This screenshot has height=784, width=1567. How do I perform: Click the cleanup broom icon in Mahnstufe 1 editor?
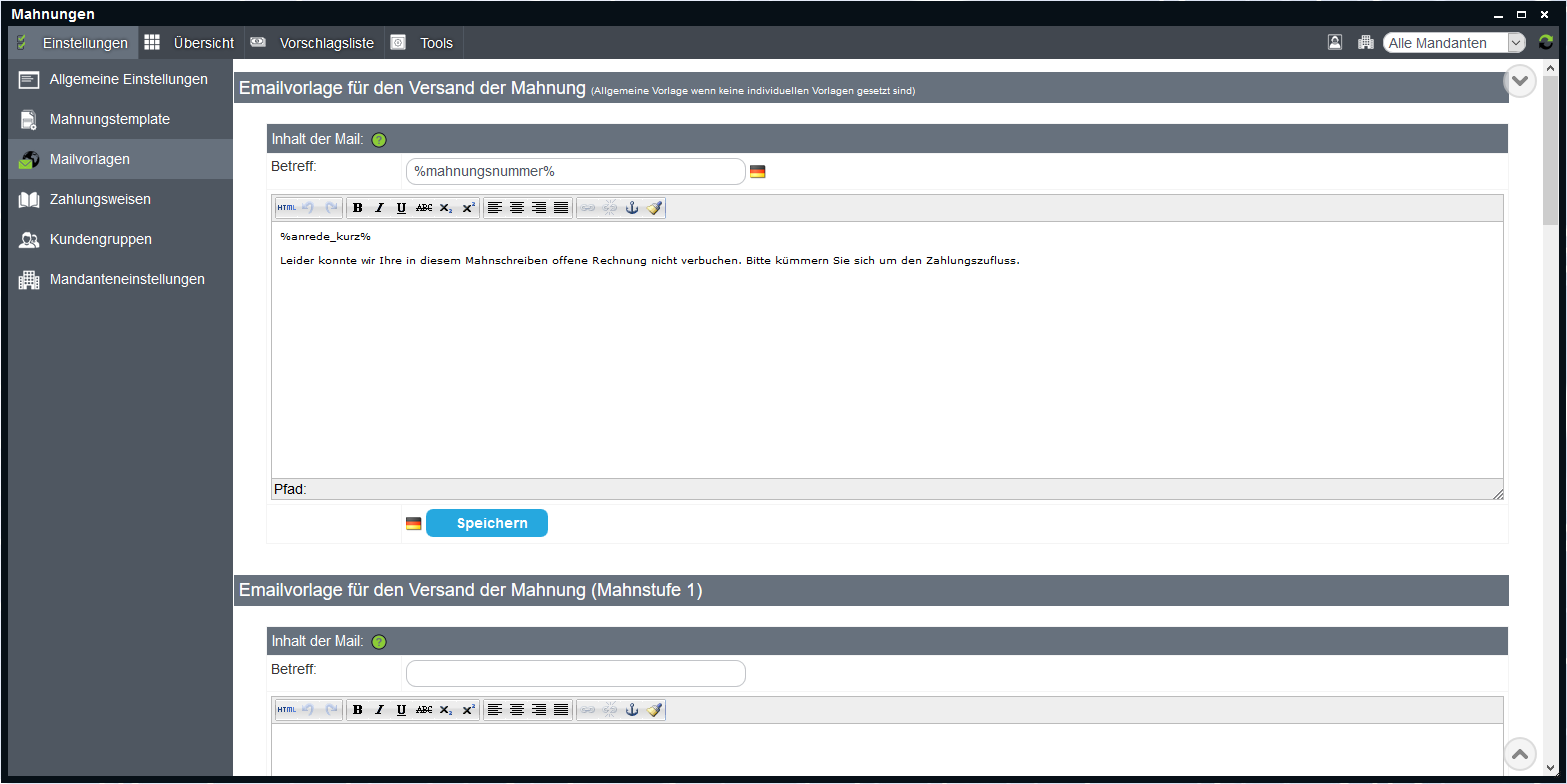click(654, 710)
